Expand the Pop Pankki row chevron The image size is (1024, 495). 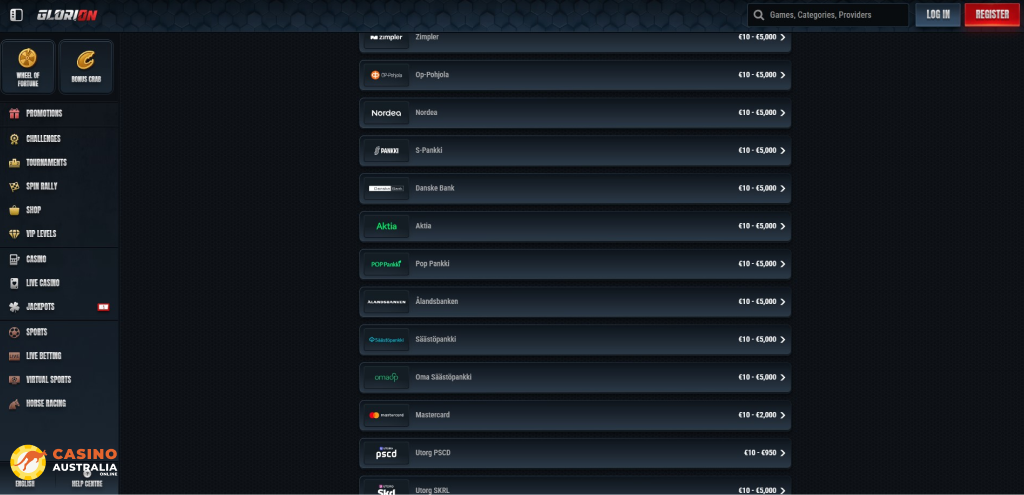pyautogui.click(x=782, y=264)
